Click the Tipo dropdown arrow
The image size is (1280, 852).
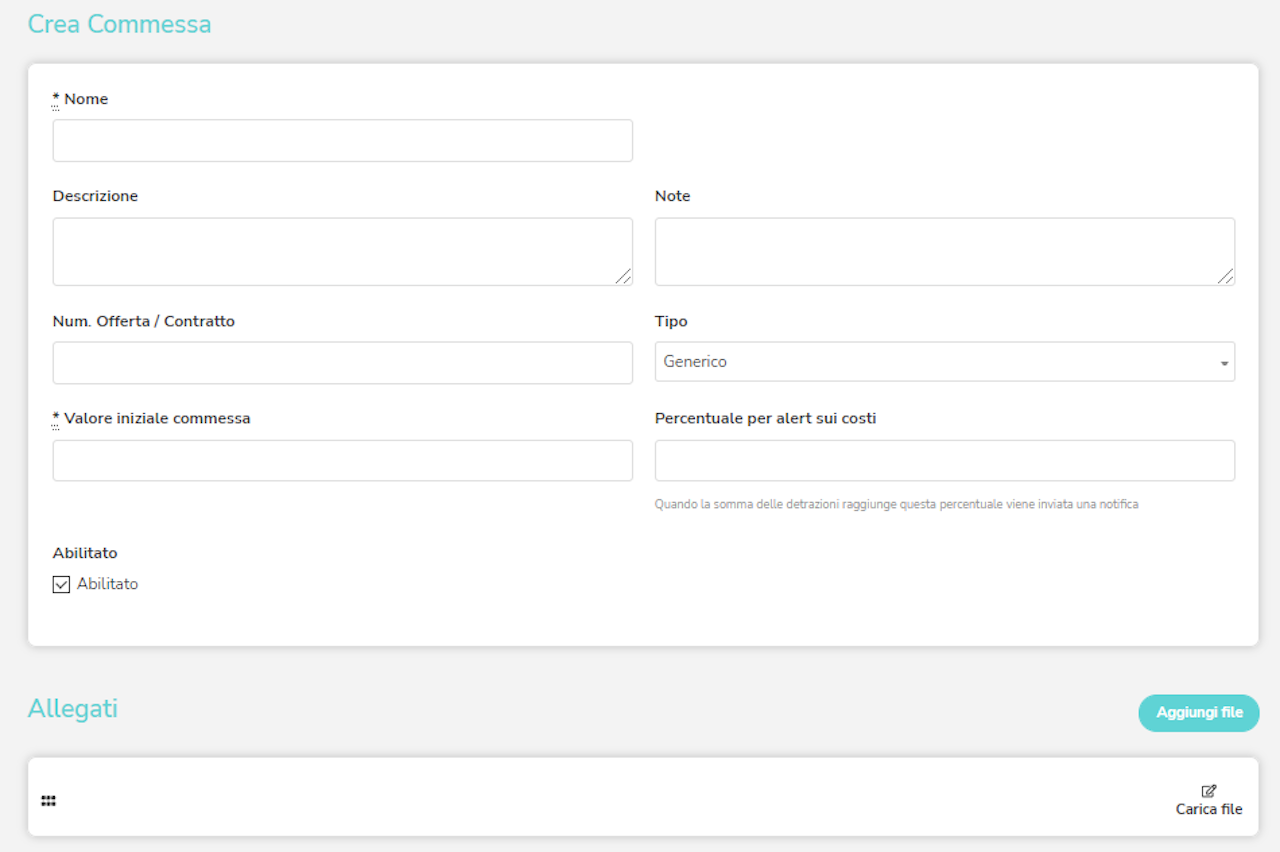point(1224,363)
